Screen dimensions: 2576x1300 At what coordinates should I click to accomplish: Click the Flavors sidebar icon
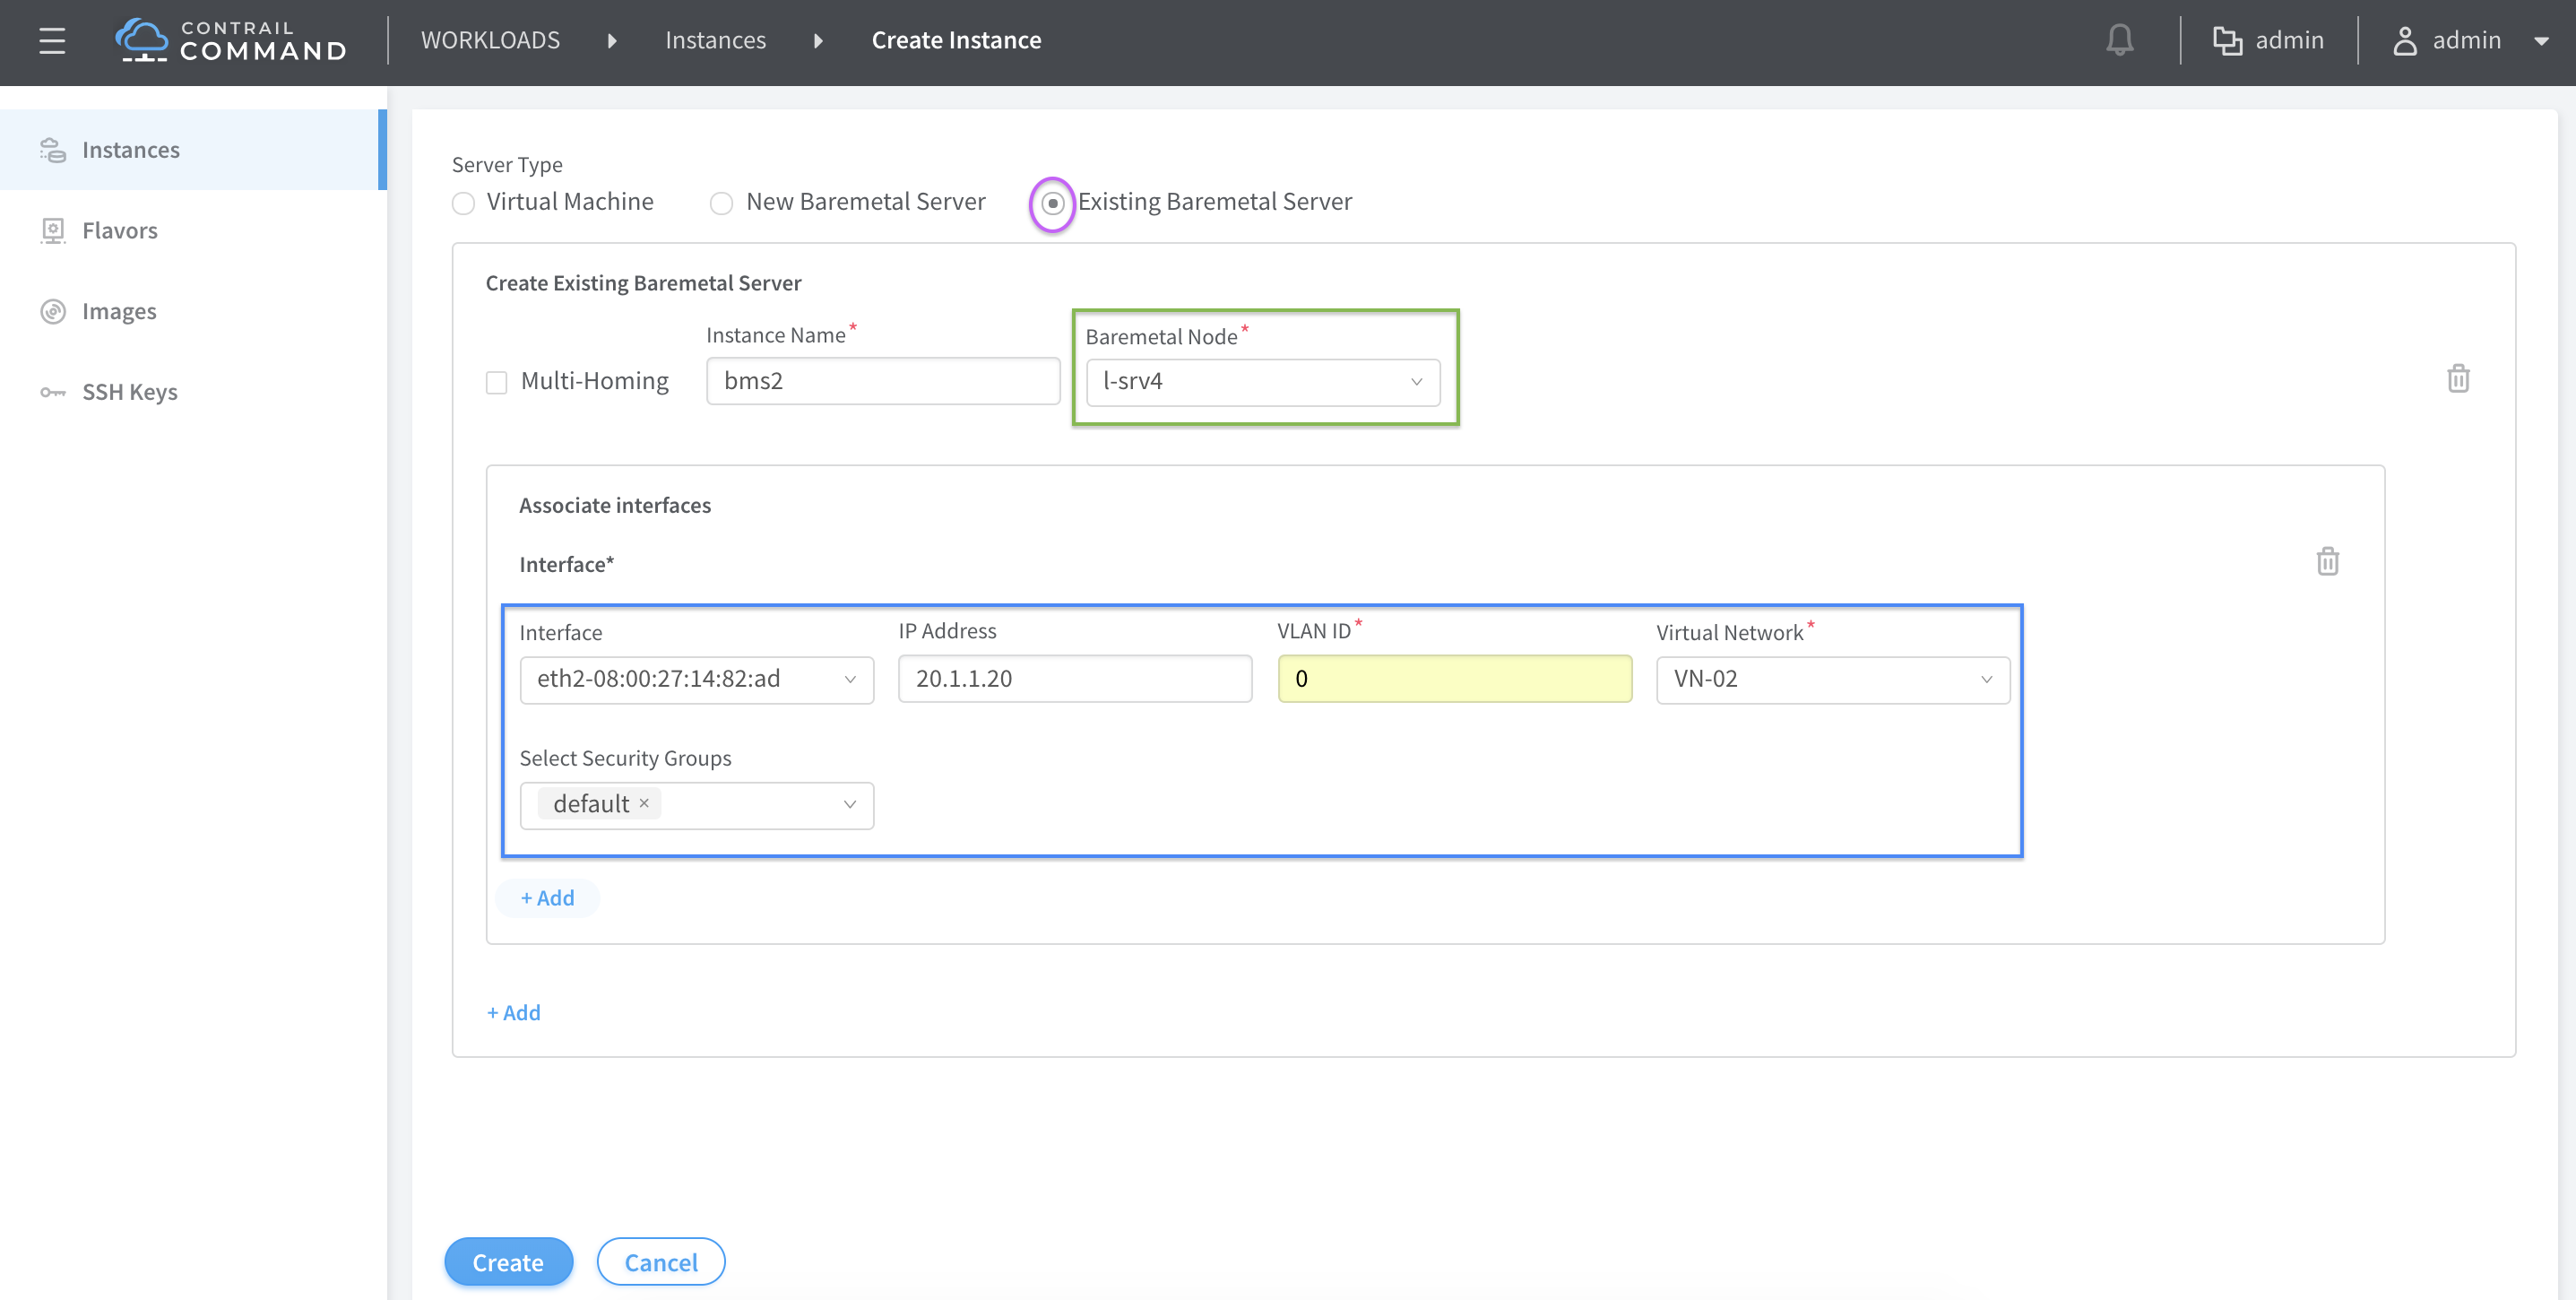click(x=53, y=231)
